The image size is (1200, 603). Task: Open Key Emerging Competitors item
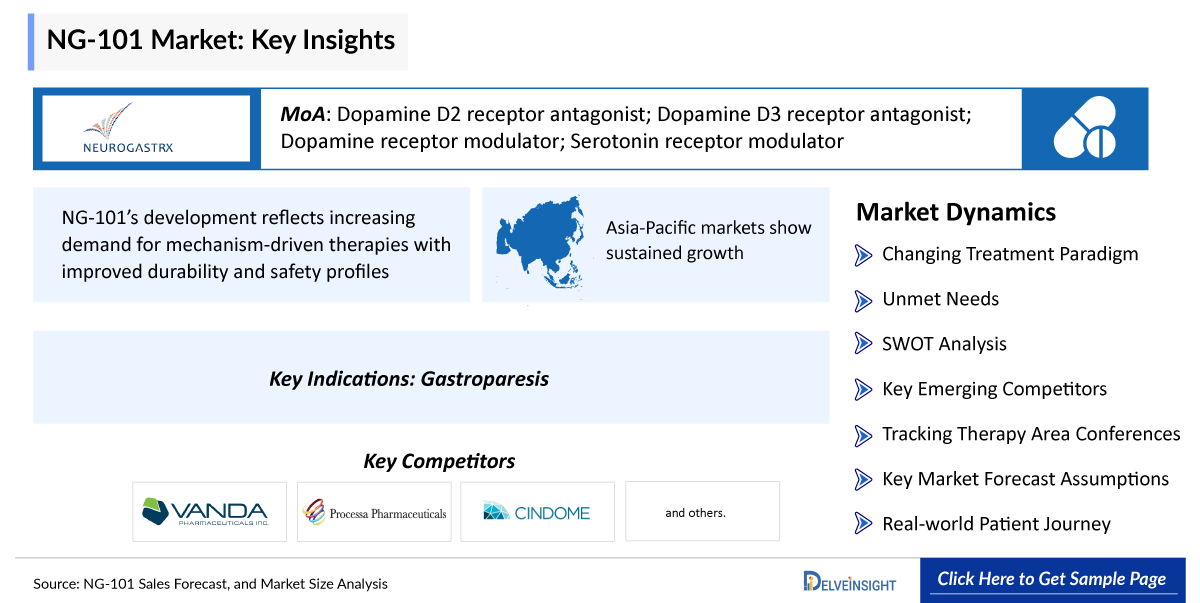(x=994, y=389)
